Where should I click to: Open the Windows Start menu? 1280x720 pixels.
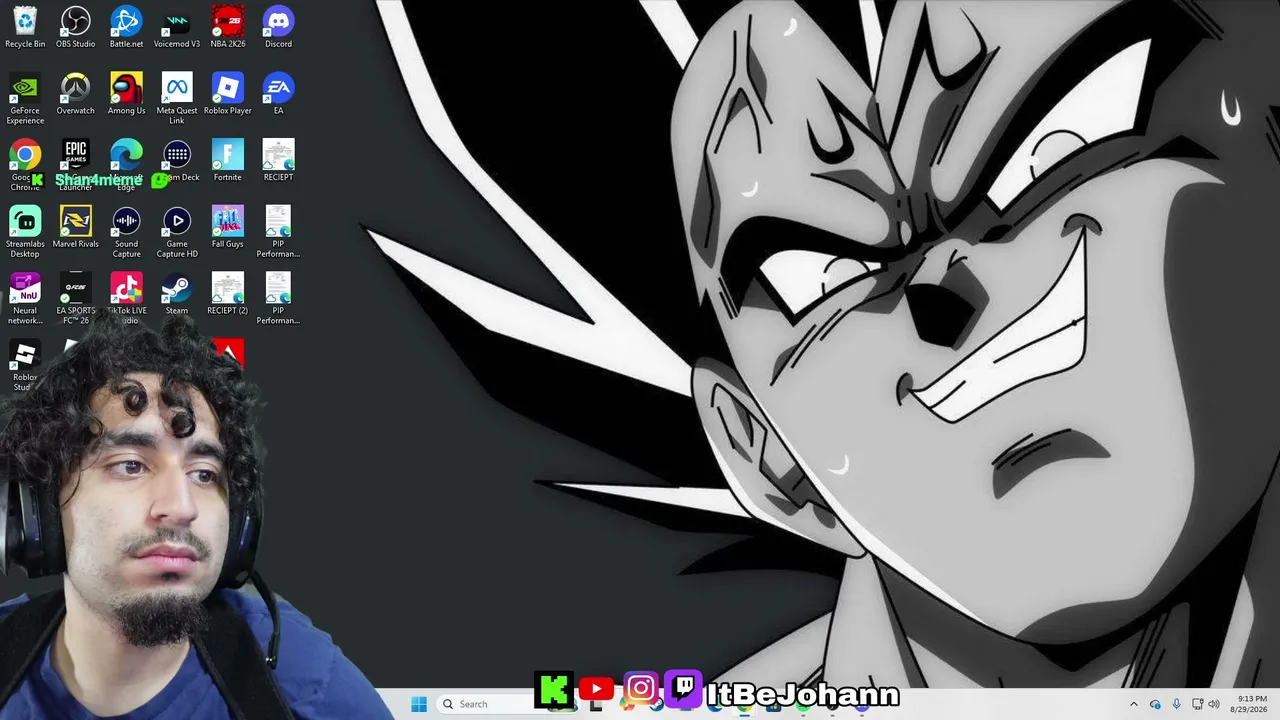coord(419,704)
